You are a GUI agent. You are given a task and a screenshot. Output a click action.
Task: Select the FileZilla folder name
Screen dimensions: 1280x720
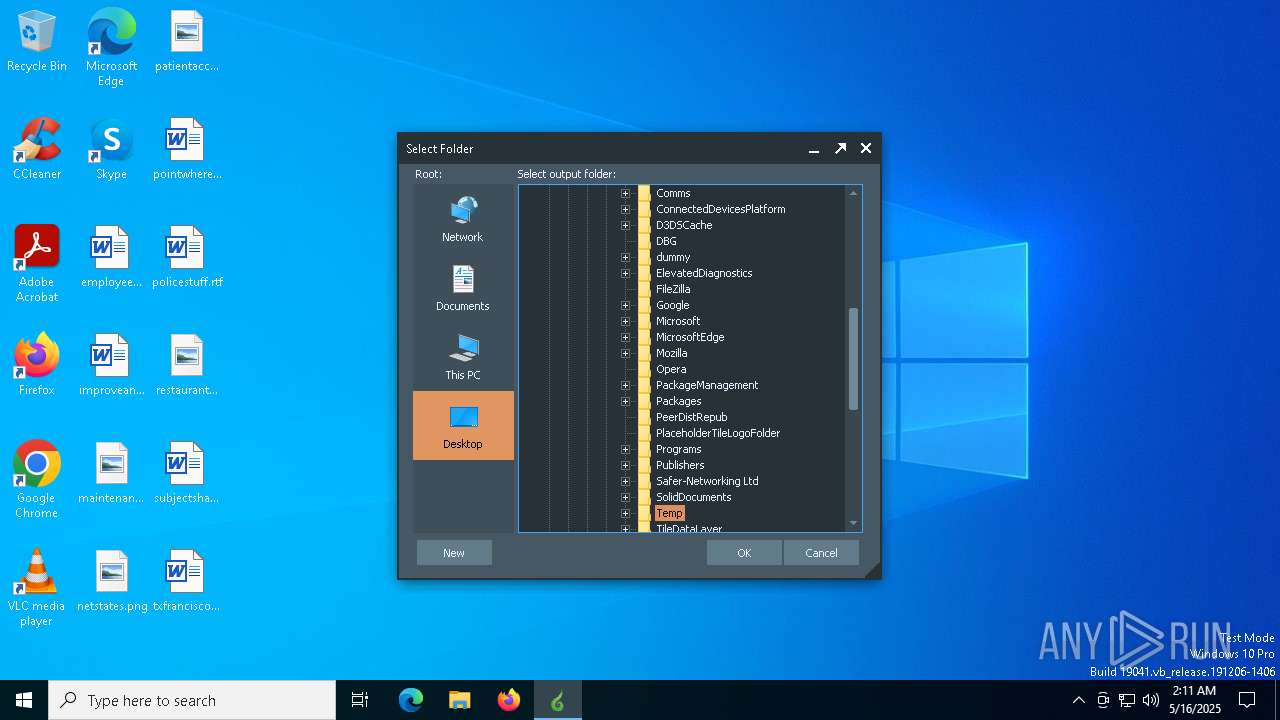[x=673, y=289]
